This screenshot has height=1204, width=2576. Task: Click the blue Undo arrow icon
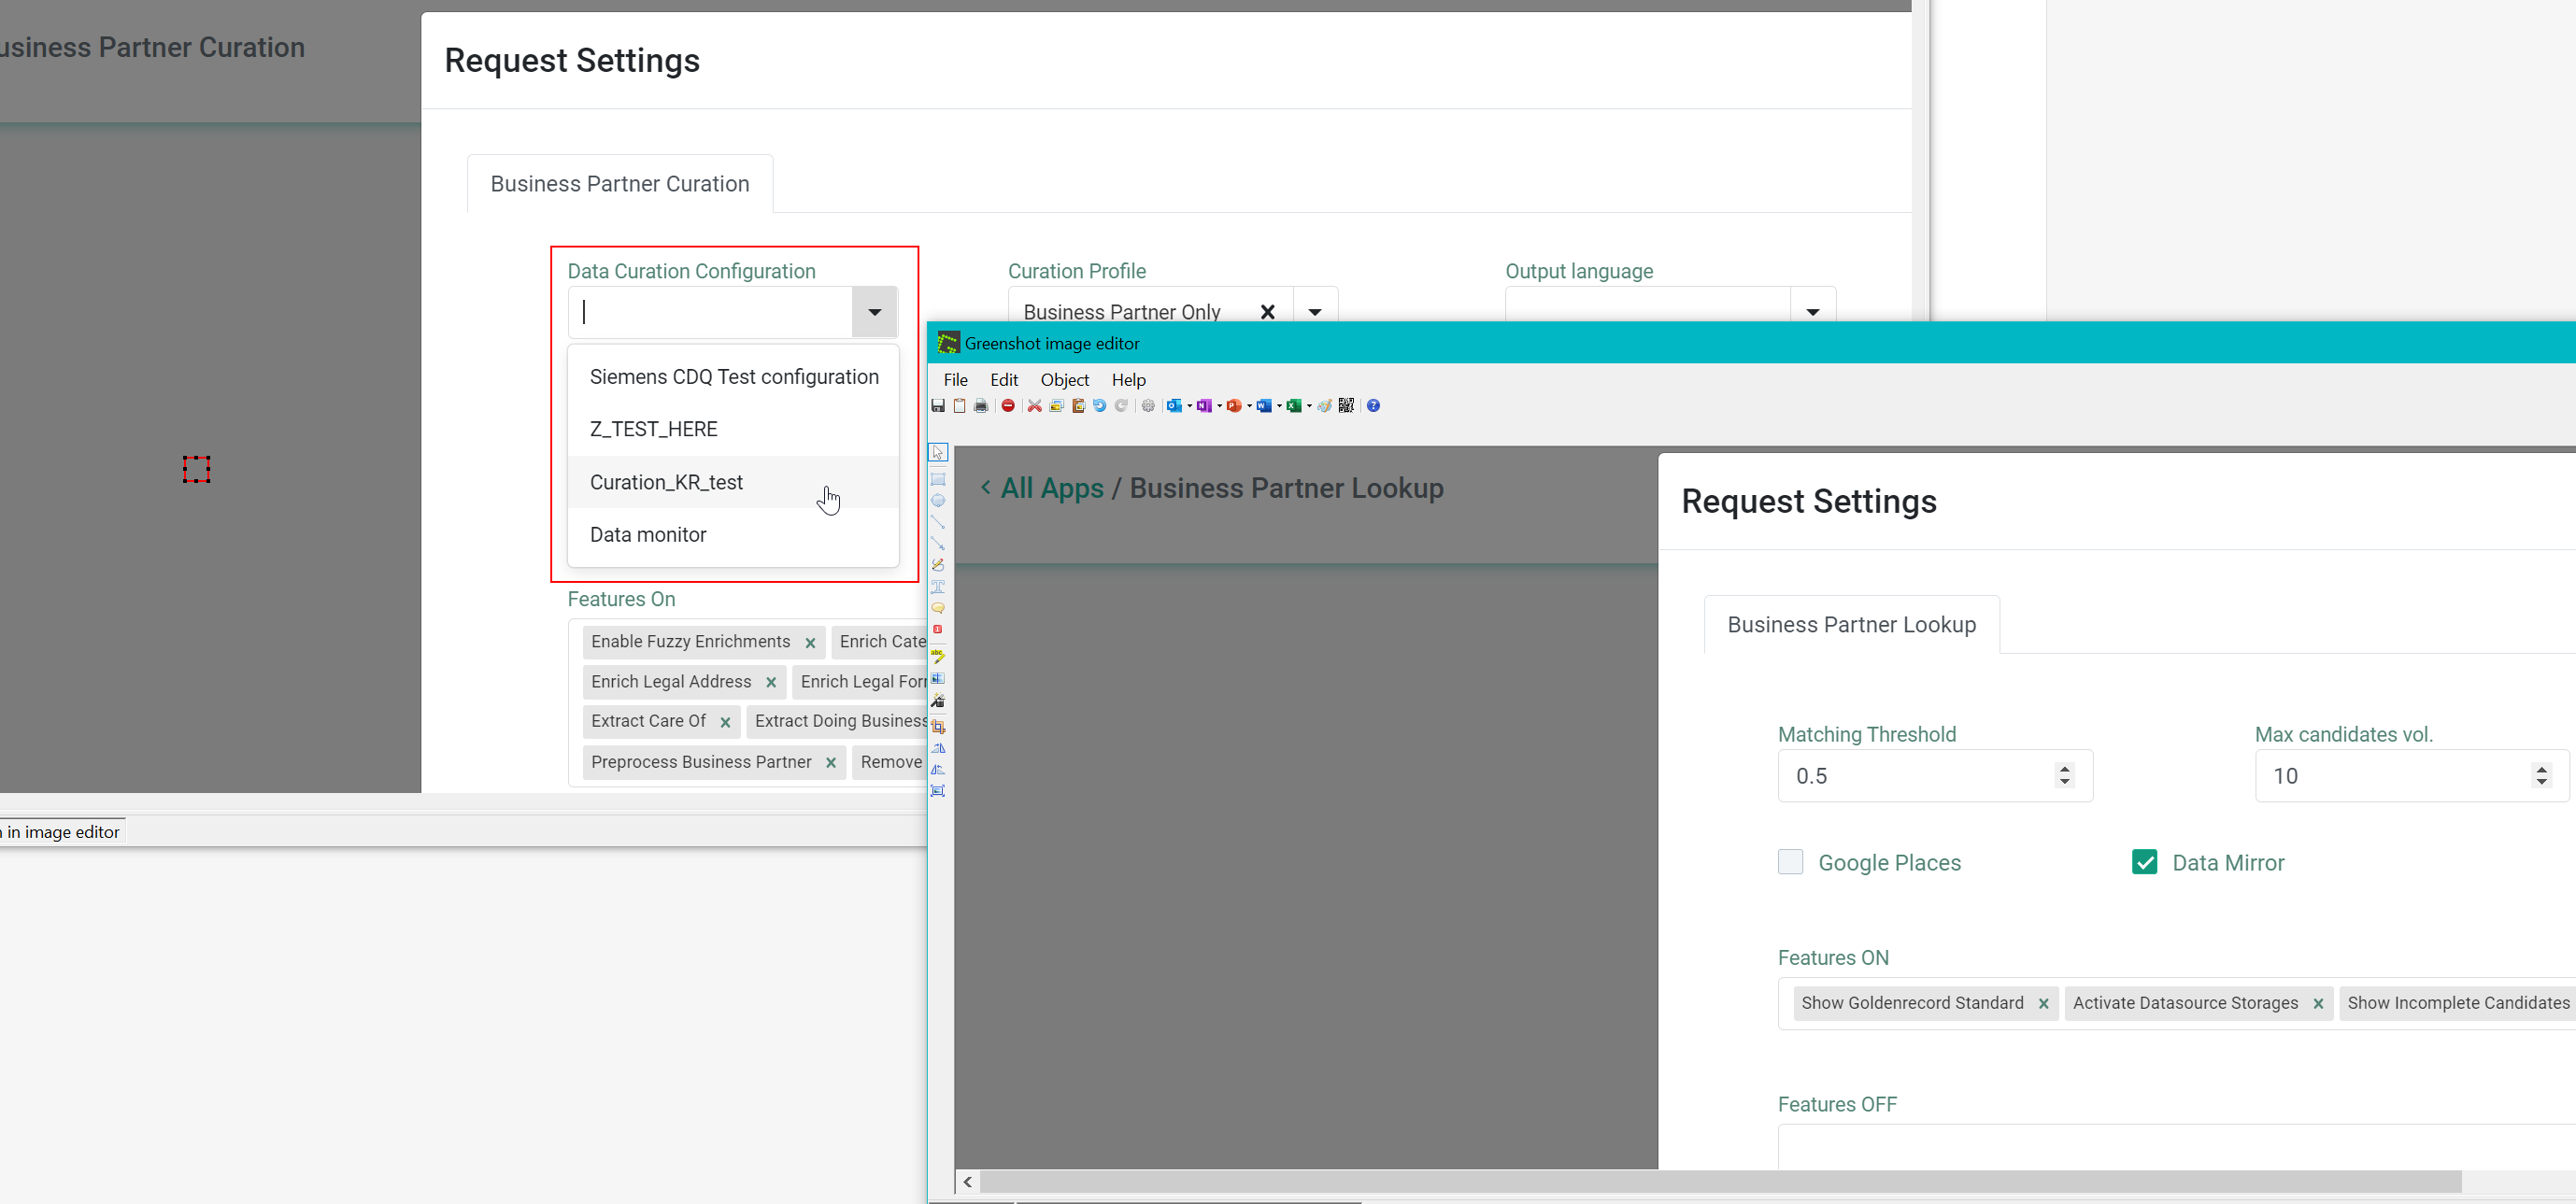[1099, 406]
